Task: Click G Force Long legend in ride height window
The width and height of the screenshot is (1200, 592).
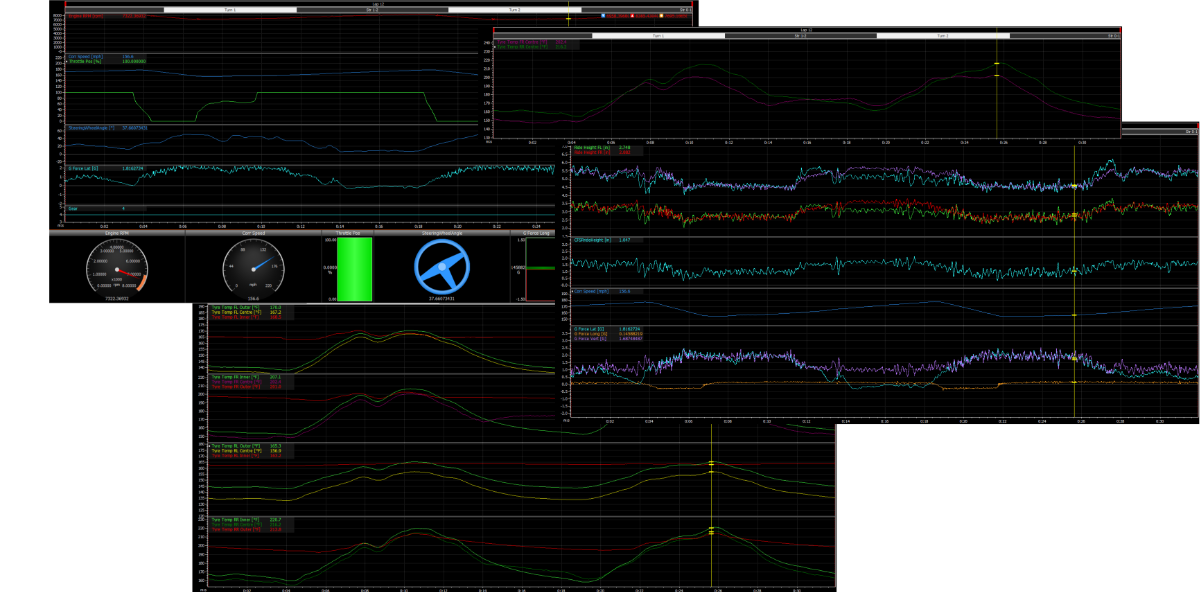Action: tap(590, 333)
